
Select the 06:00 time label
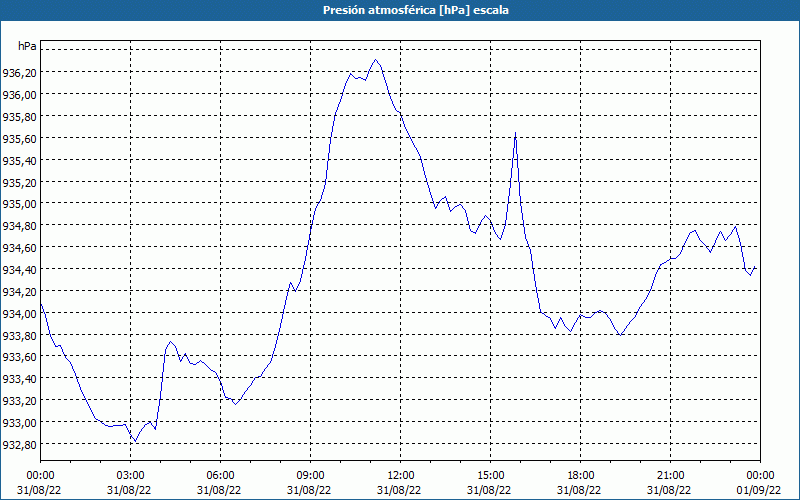220,476
